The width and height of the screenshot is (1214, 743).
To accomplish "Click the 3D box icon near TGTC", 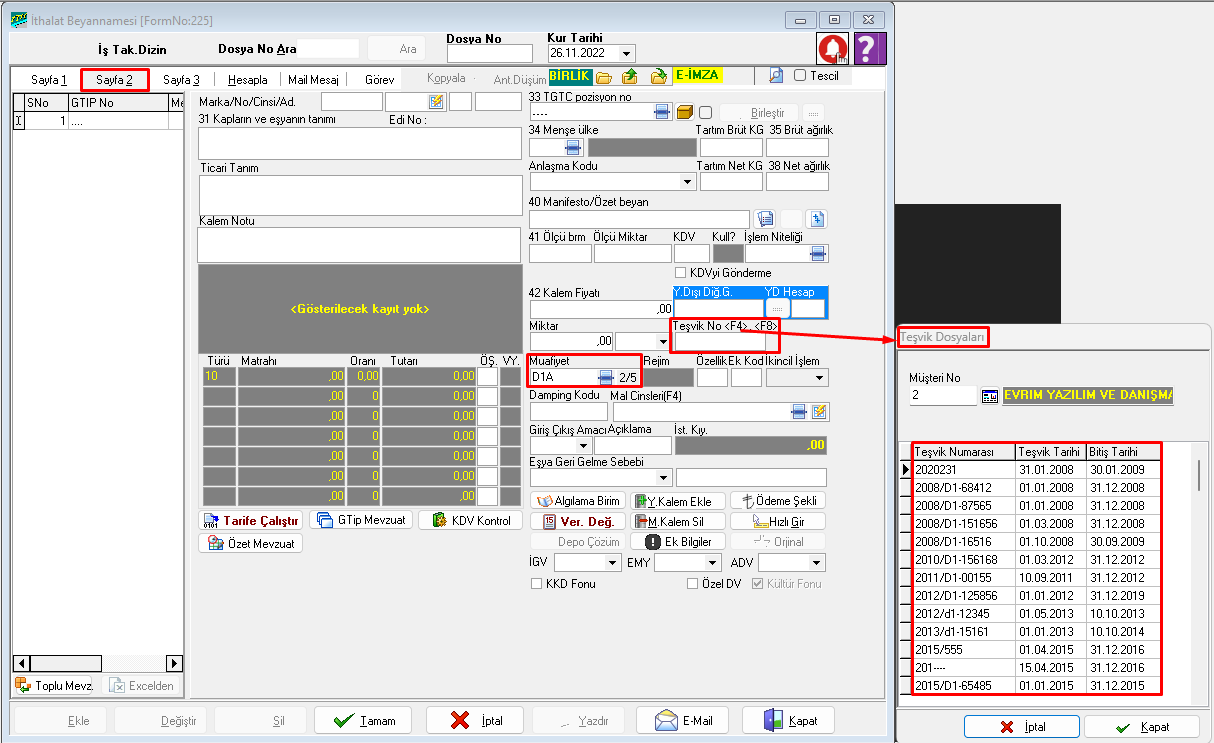I will [685, 112].
